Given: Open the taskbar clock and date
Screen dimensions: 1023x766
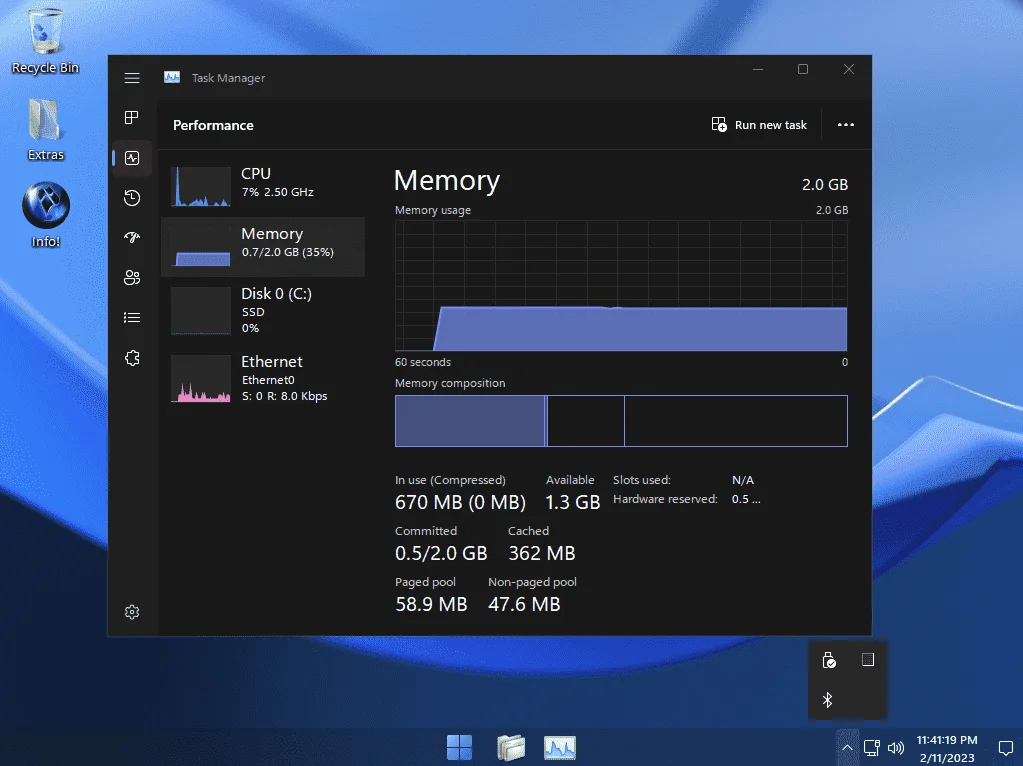Looking at the screenshot, I should click(947, 748).
